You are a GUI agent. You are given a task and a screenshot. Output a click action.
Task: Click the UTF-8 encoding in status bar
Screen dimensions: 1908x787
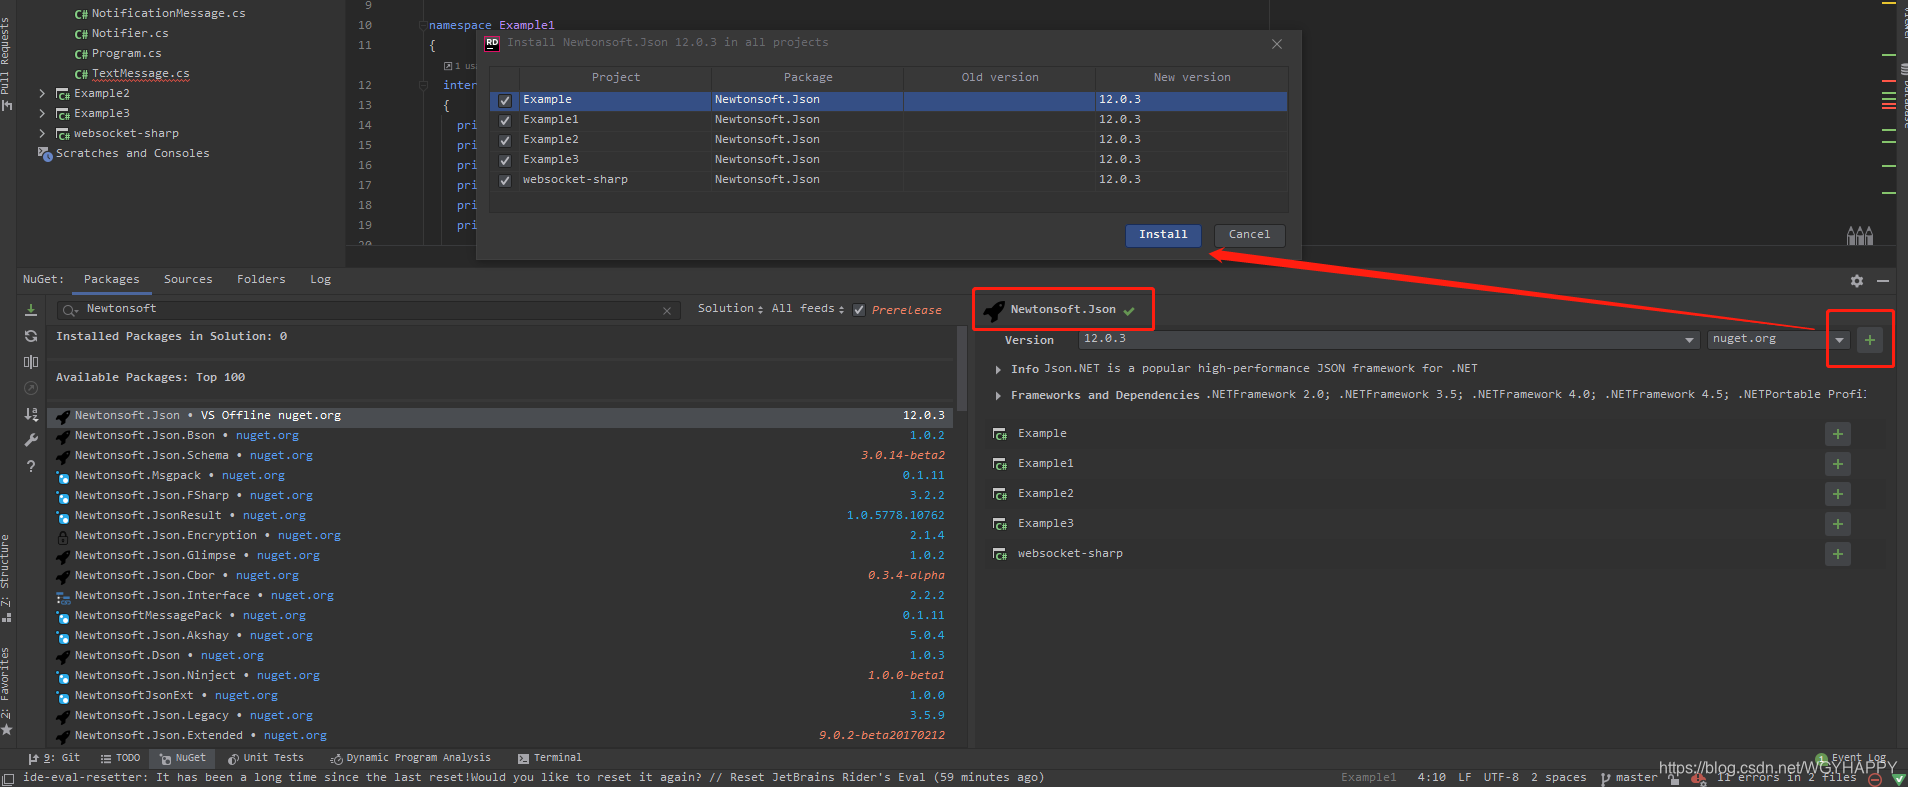(1501, 777)
